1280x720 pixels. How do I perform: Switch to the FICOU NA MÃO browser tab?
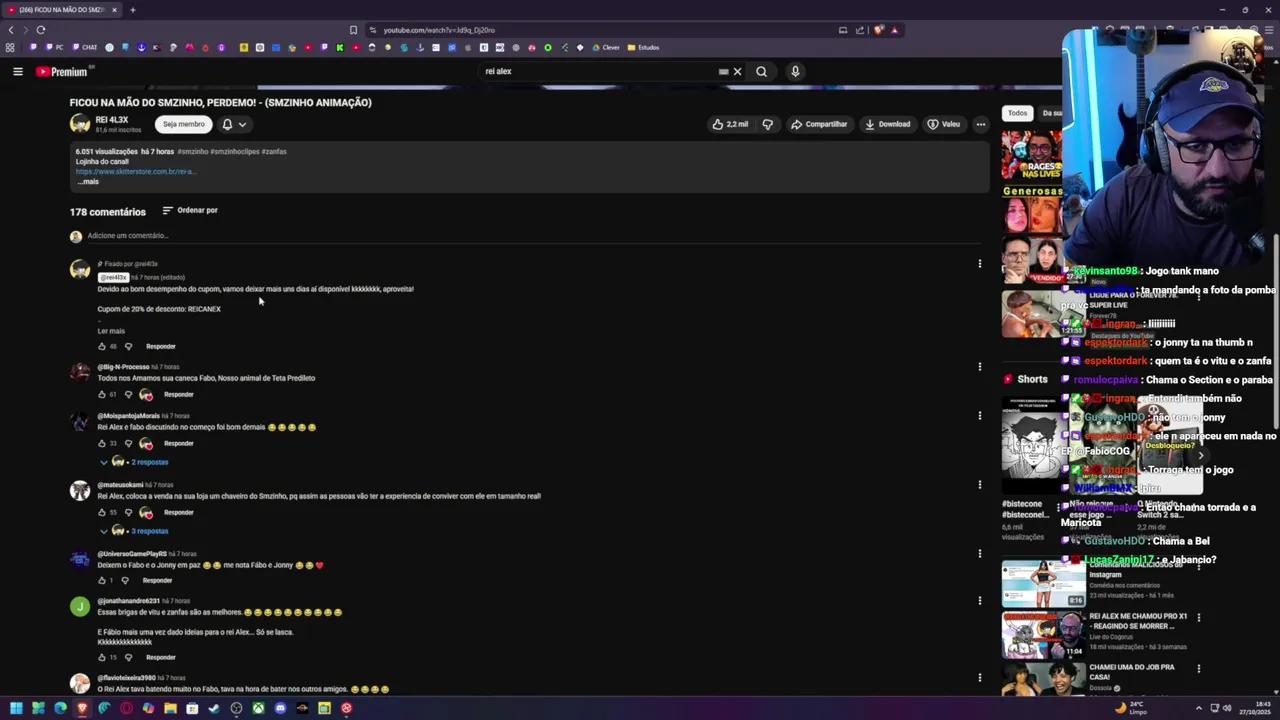tap(62, 10)
